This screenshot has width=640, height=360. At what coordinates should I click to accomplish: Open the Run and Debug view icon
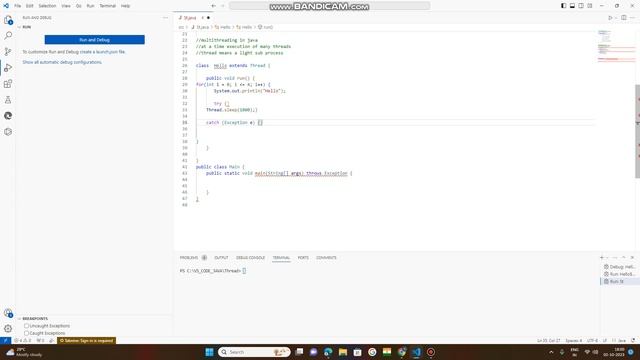pyautogui.click(x=8, y=68)
